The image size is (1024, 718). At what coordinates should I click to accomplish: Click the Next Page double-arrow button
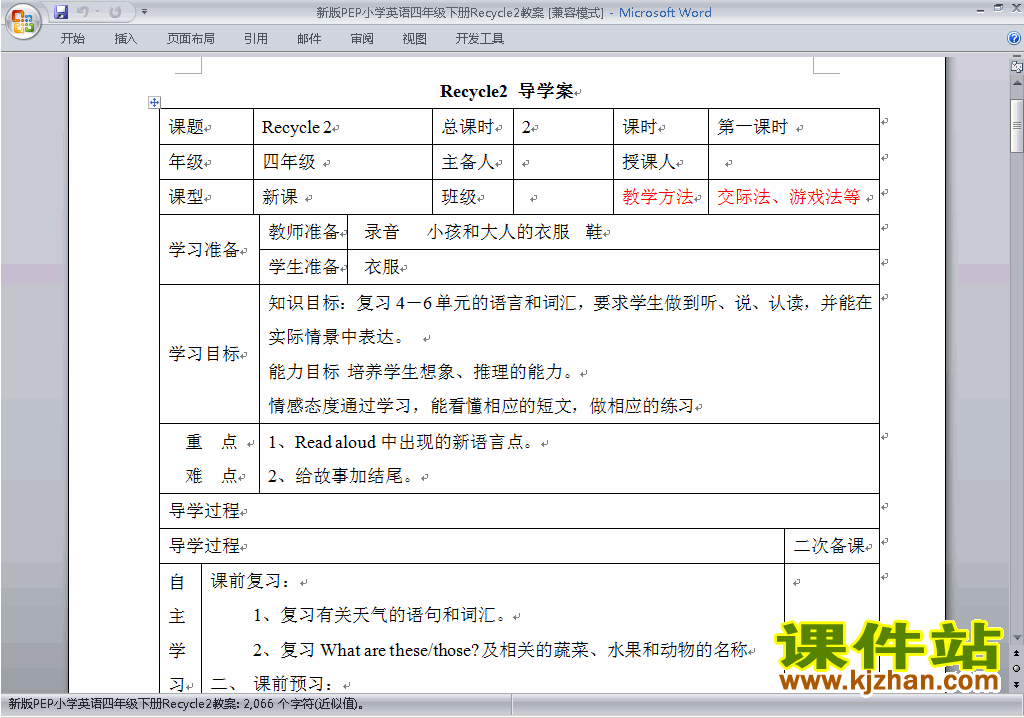click(1017, 684)
